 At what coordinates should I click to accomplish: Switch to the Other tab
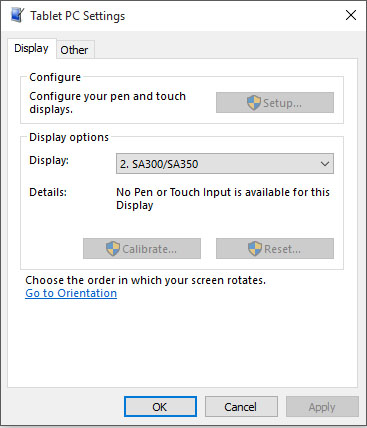(74, 50)
